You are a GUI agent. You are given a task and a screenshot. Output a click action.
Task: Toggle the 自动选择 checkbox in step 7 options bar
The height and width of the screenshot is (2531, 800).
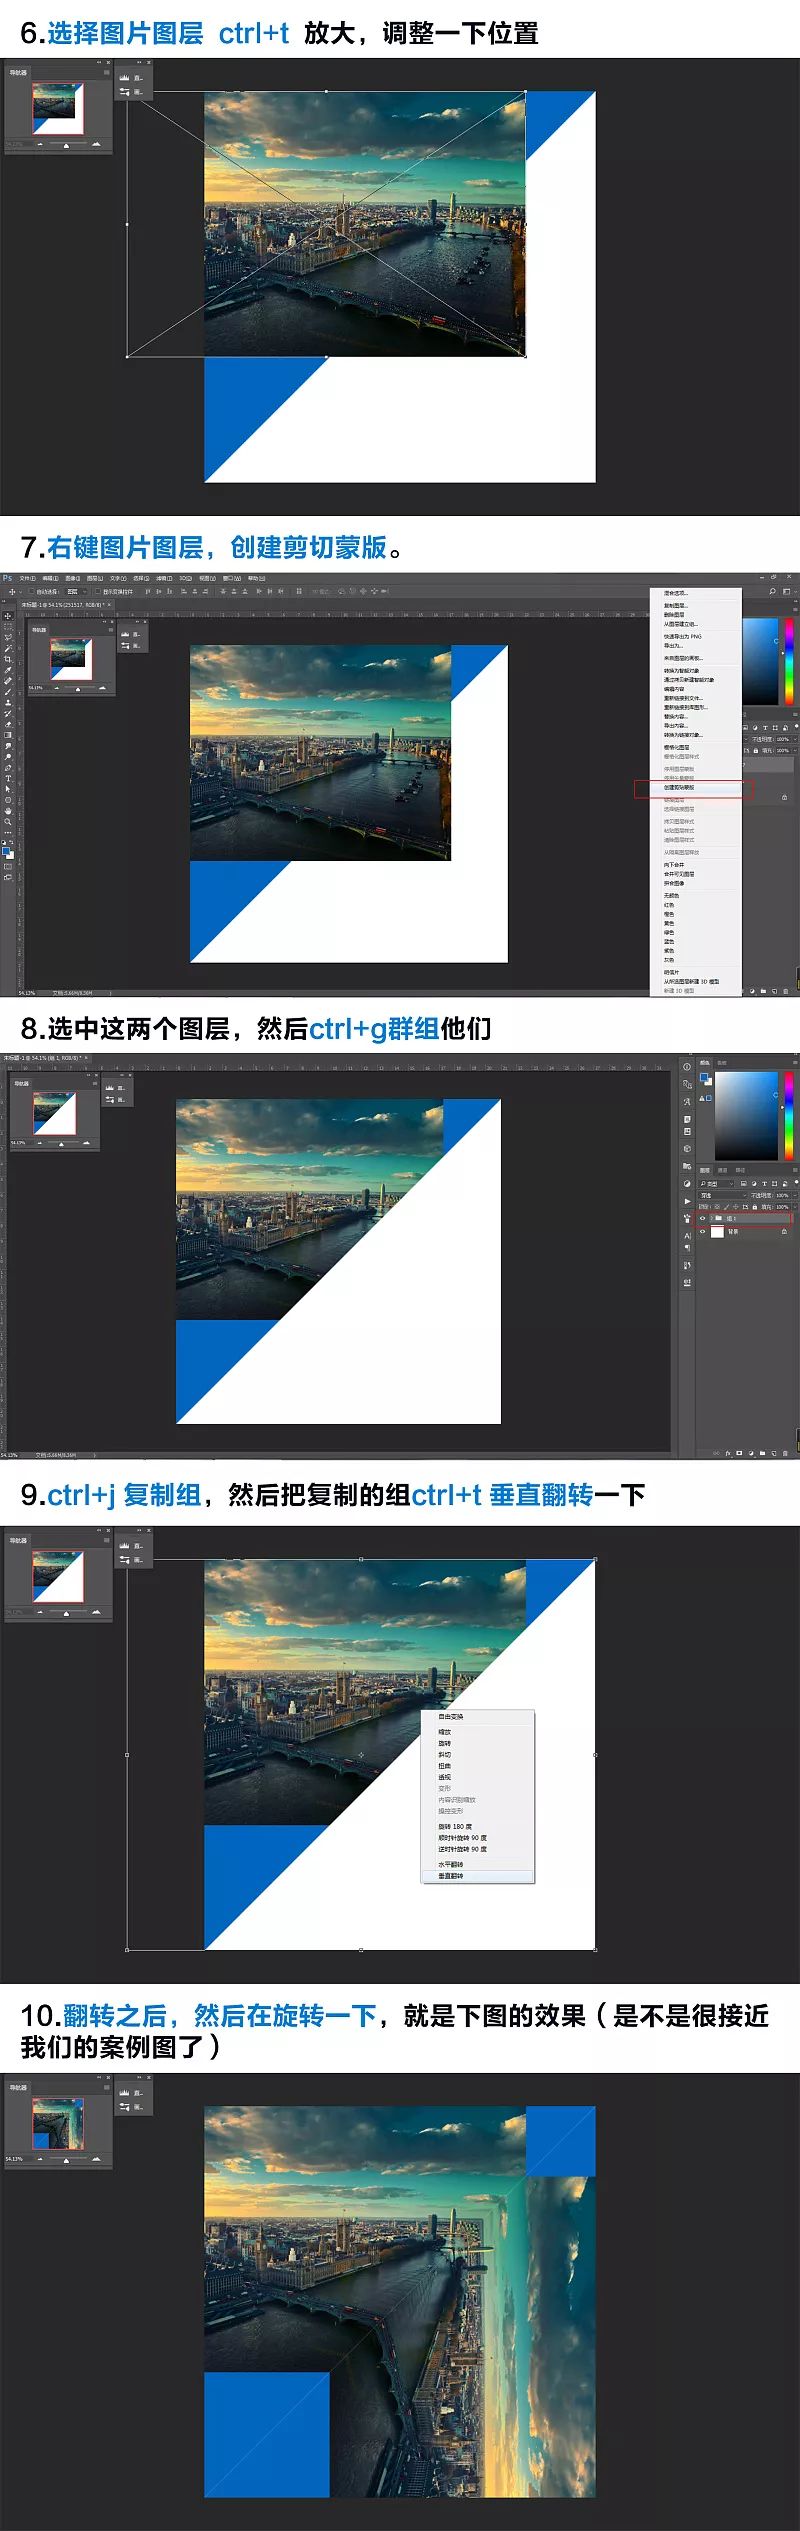click(31, 591)
